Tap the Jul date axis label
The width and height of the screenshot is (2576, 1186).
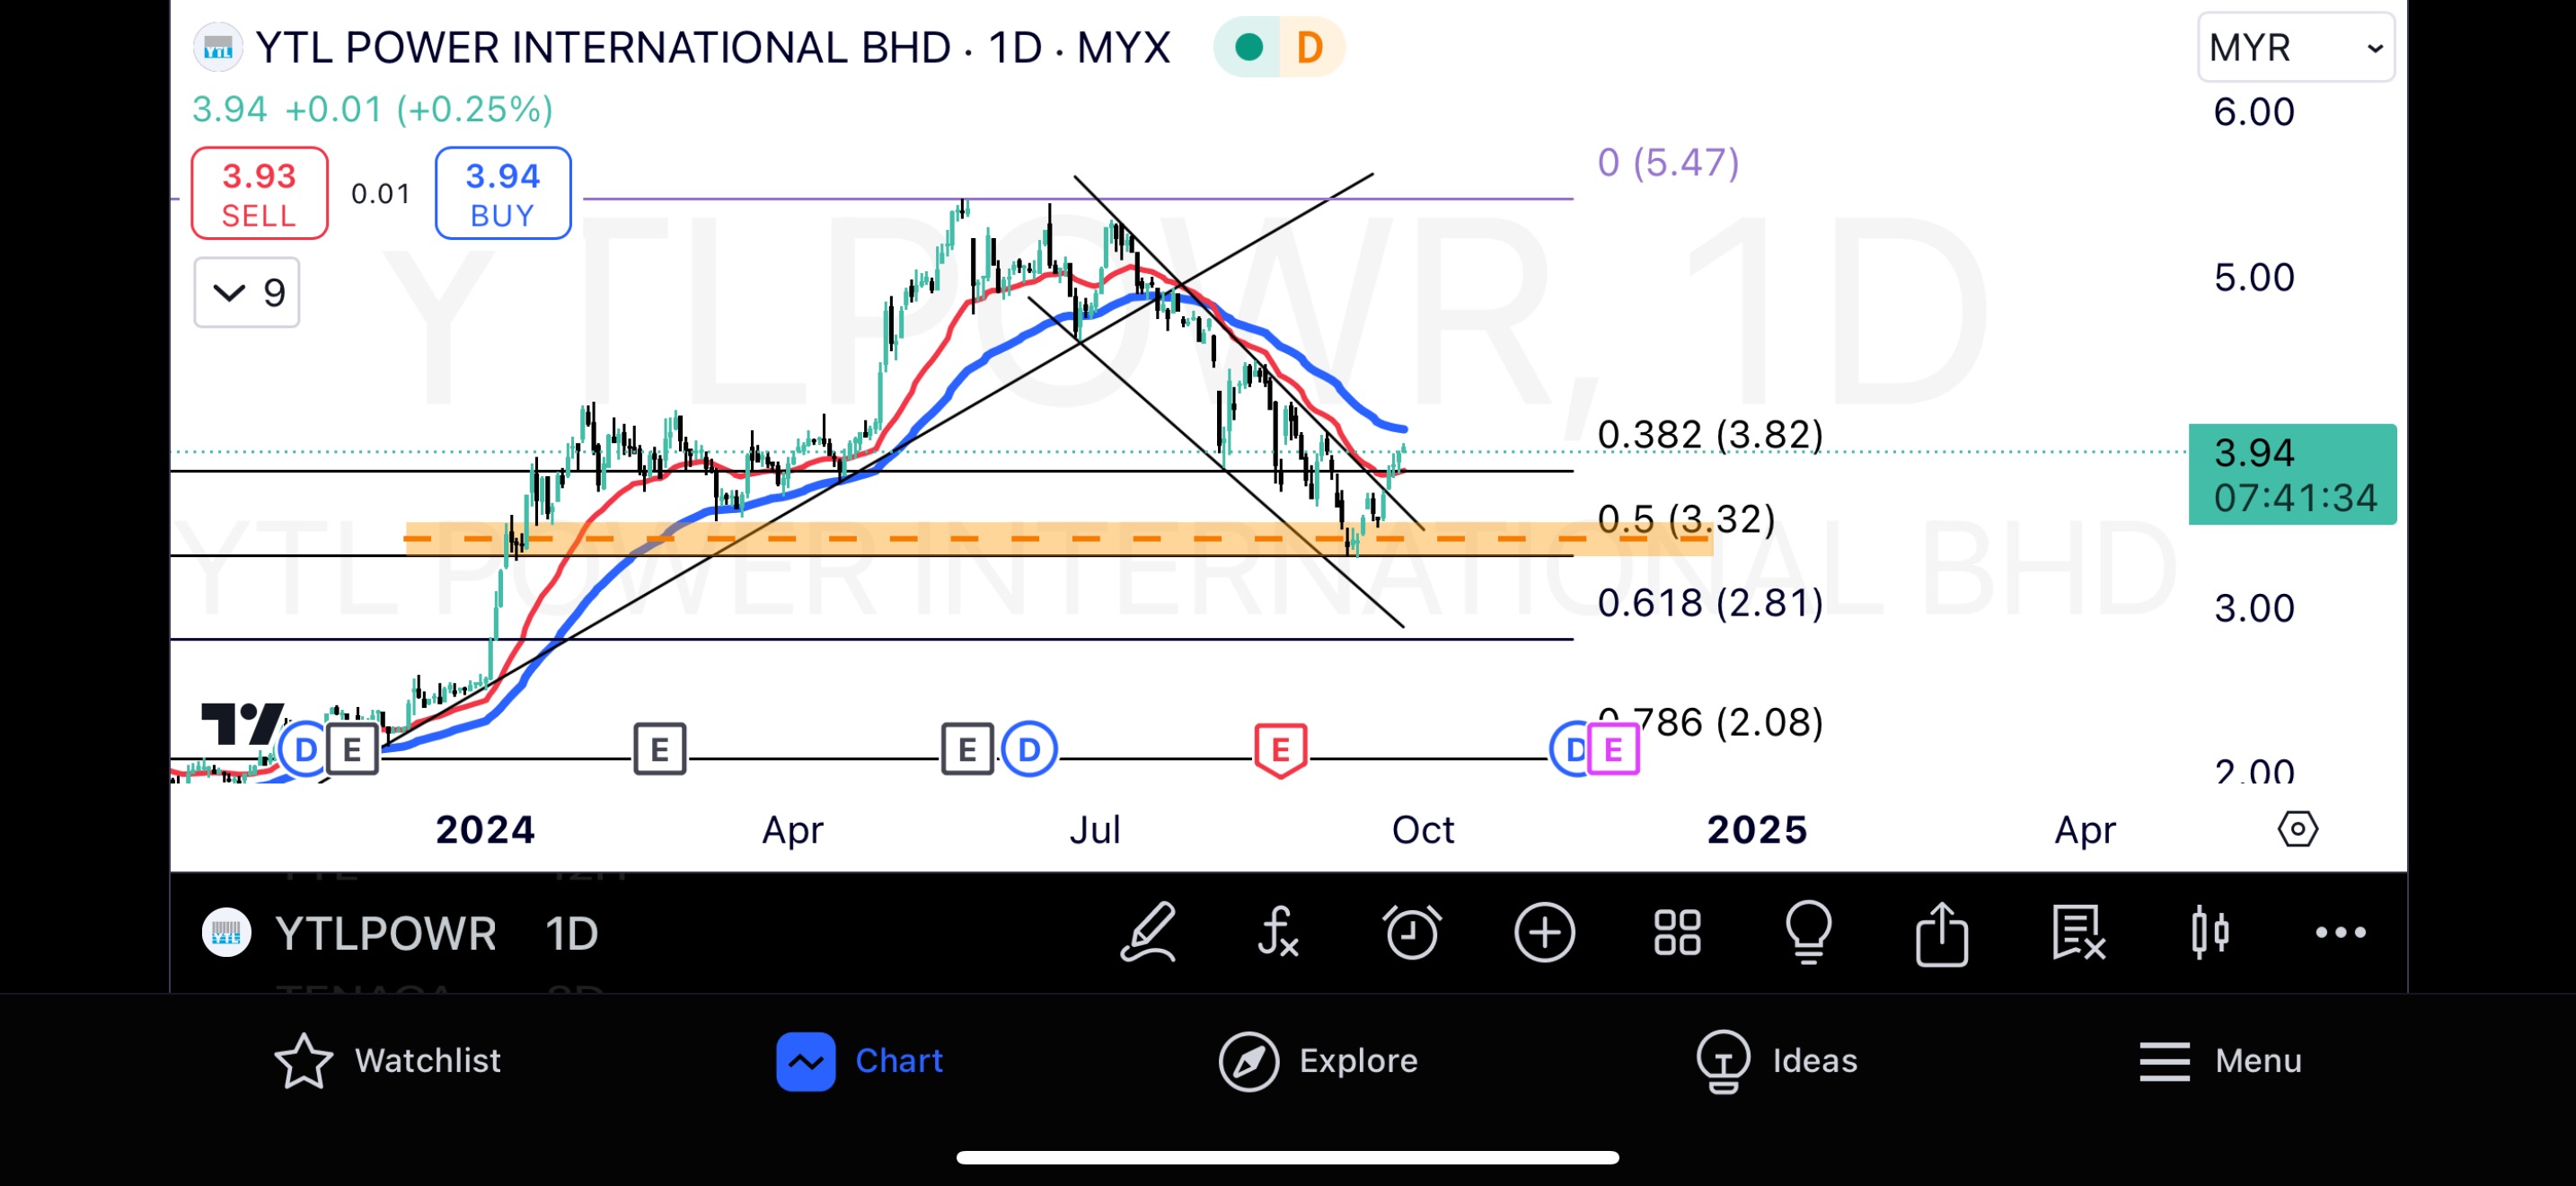click(x=1095, y=830)
